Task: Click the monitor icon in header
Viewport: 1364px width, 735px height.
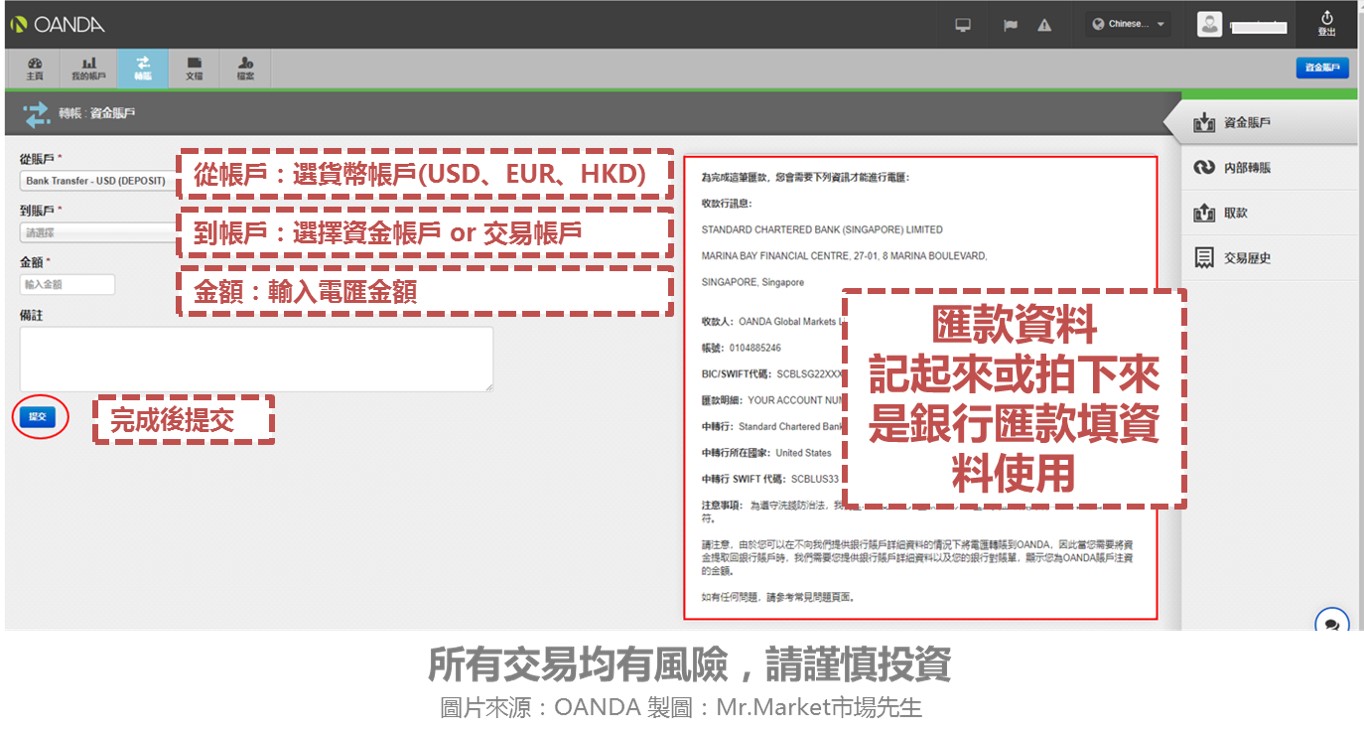Action: coord(963,25)
